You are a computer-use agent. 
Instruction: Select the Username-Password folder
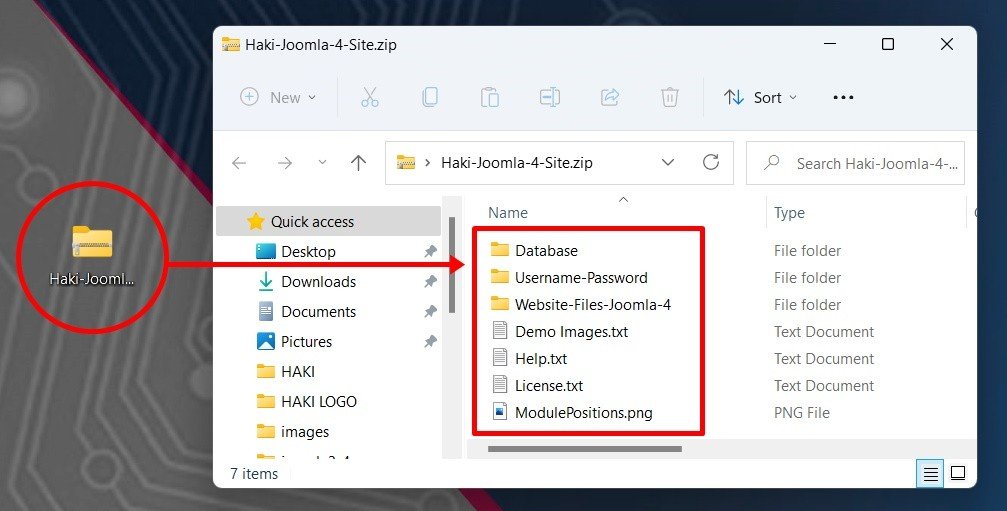coord(581,277)
